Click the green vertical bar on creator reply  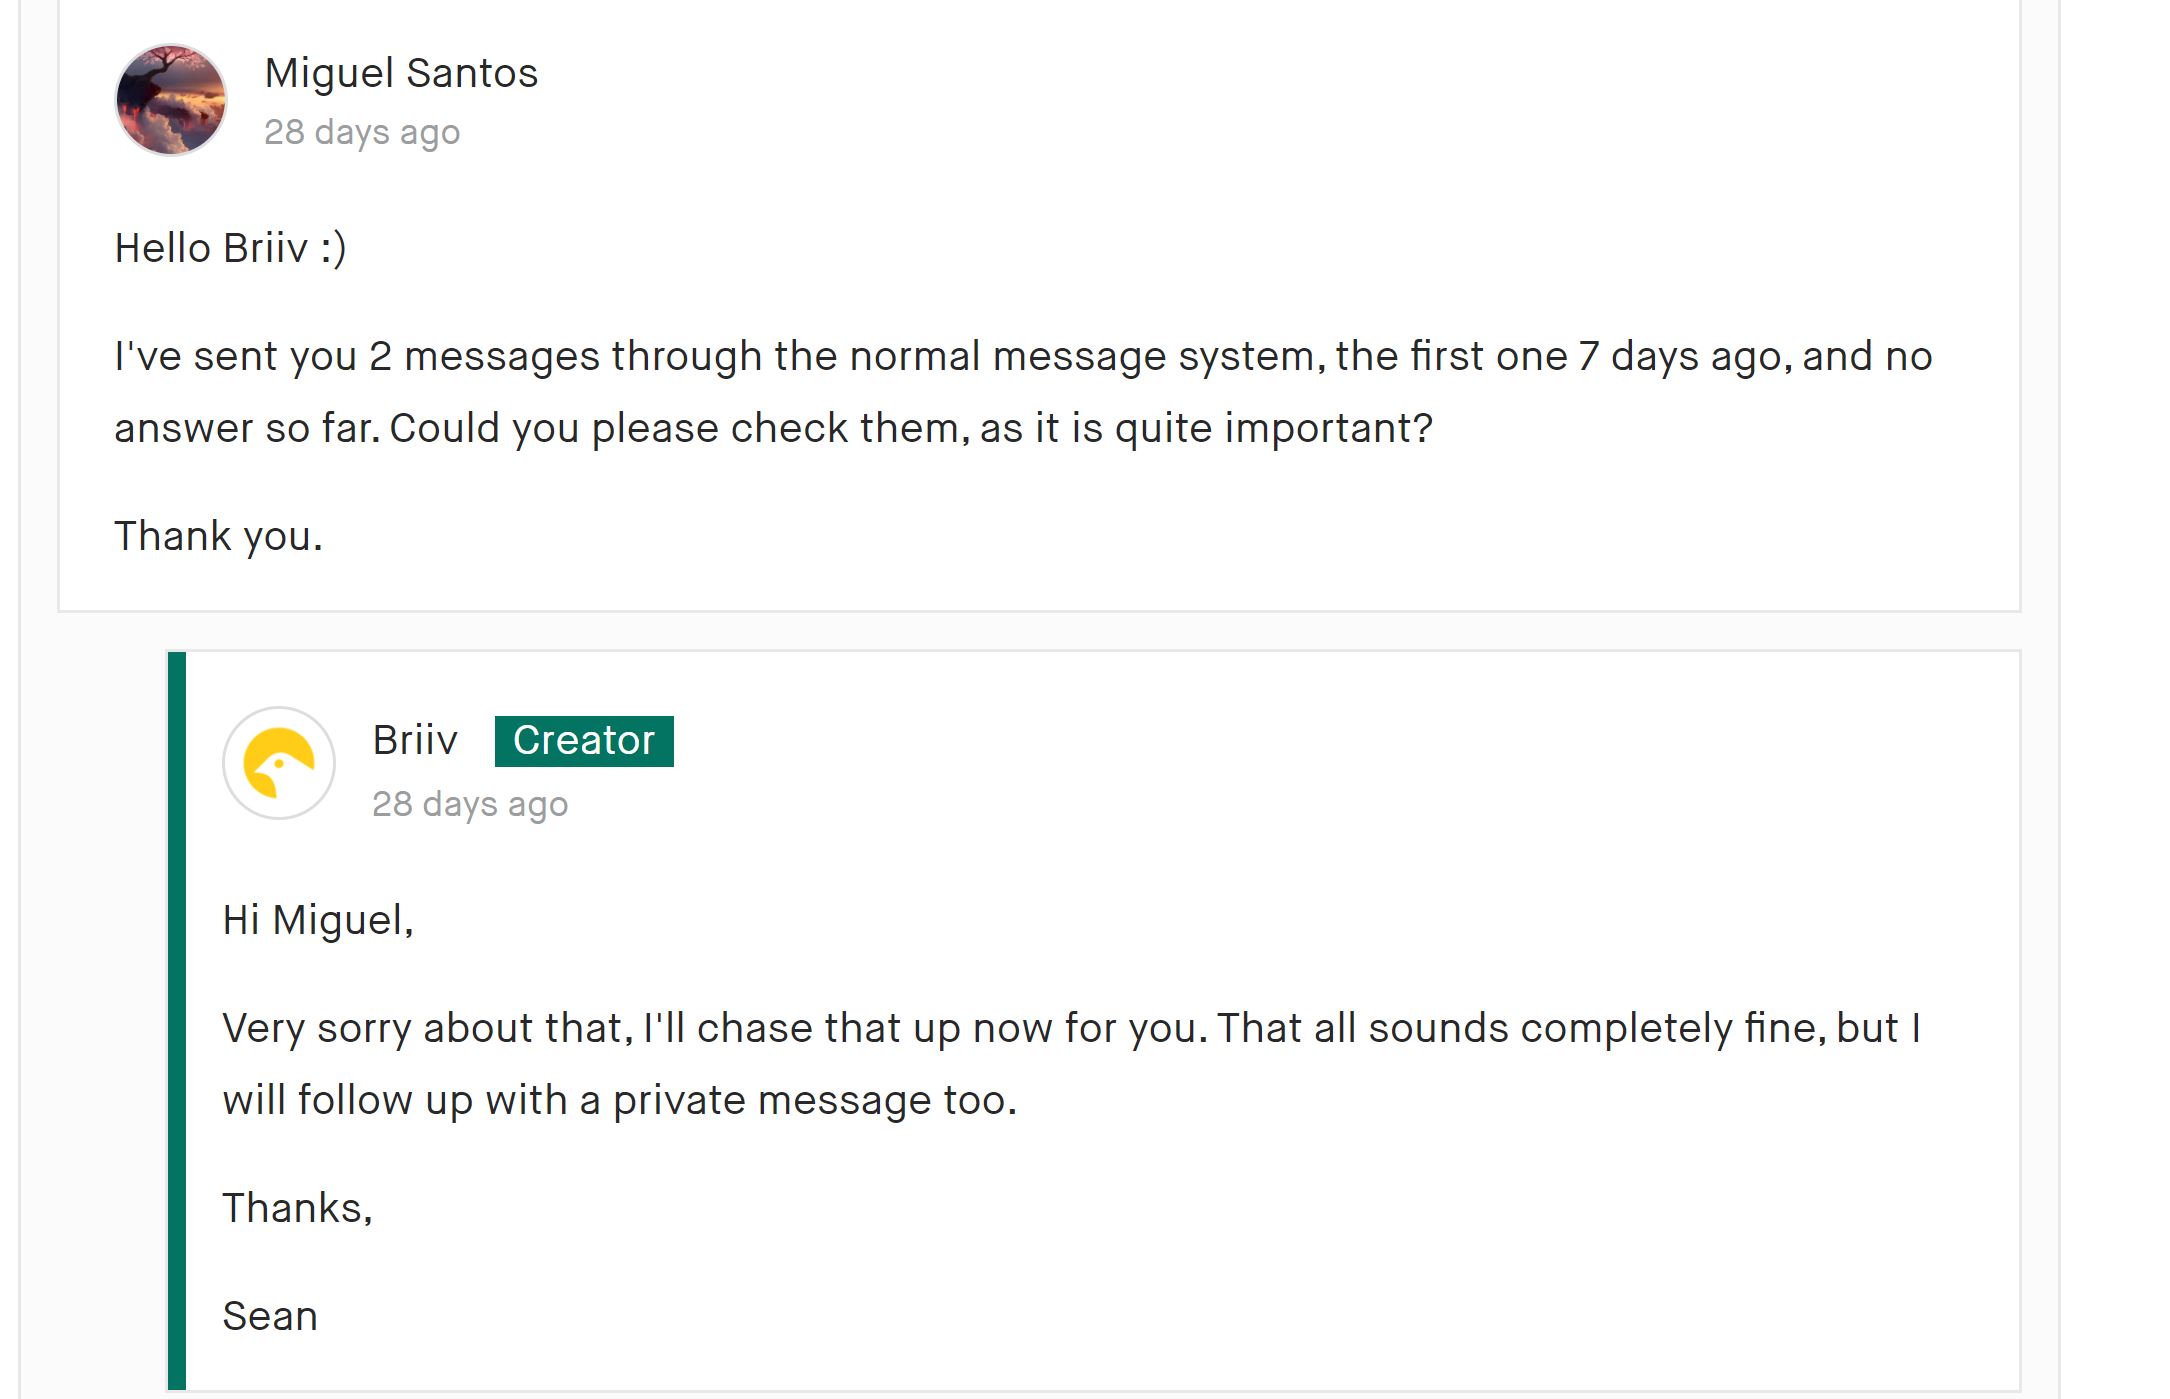point(177,1020)
